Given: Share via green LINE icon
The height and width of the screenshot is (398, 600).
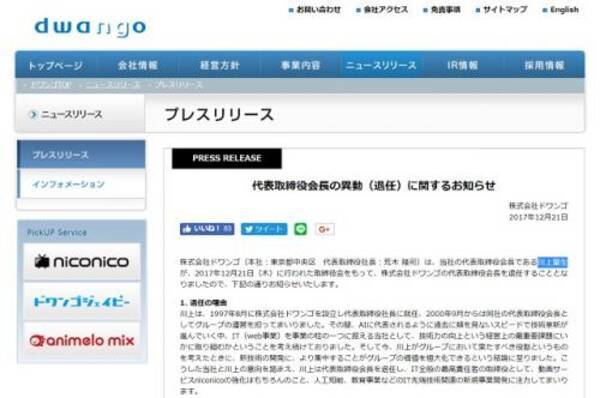Looking at the screenshot, I should point(301,229).
